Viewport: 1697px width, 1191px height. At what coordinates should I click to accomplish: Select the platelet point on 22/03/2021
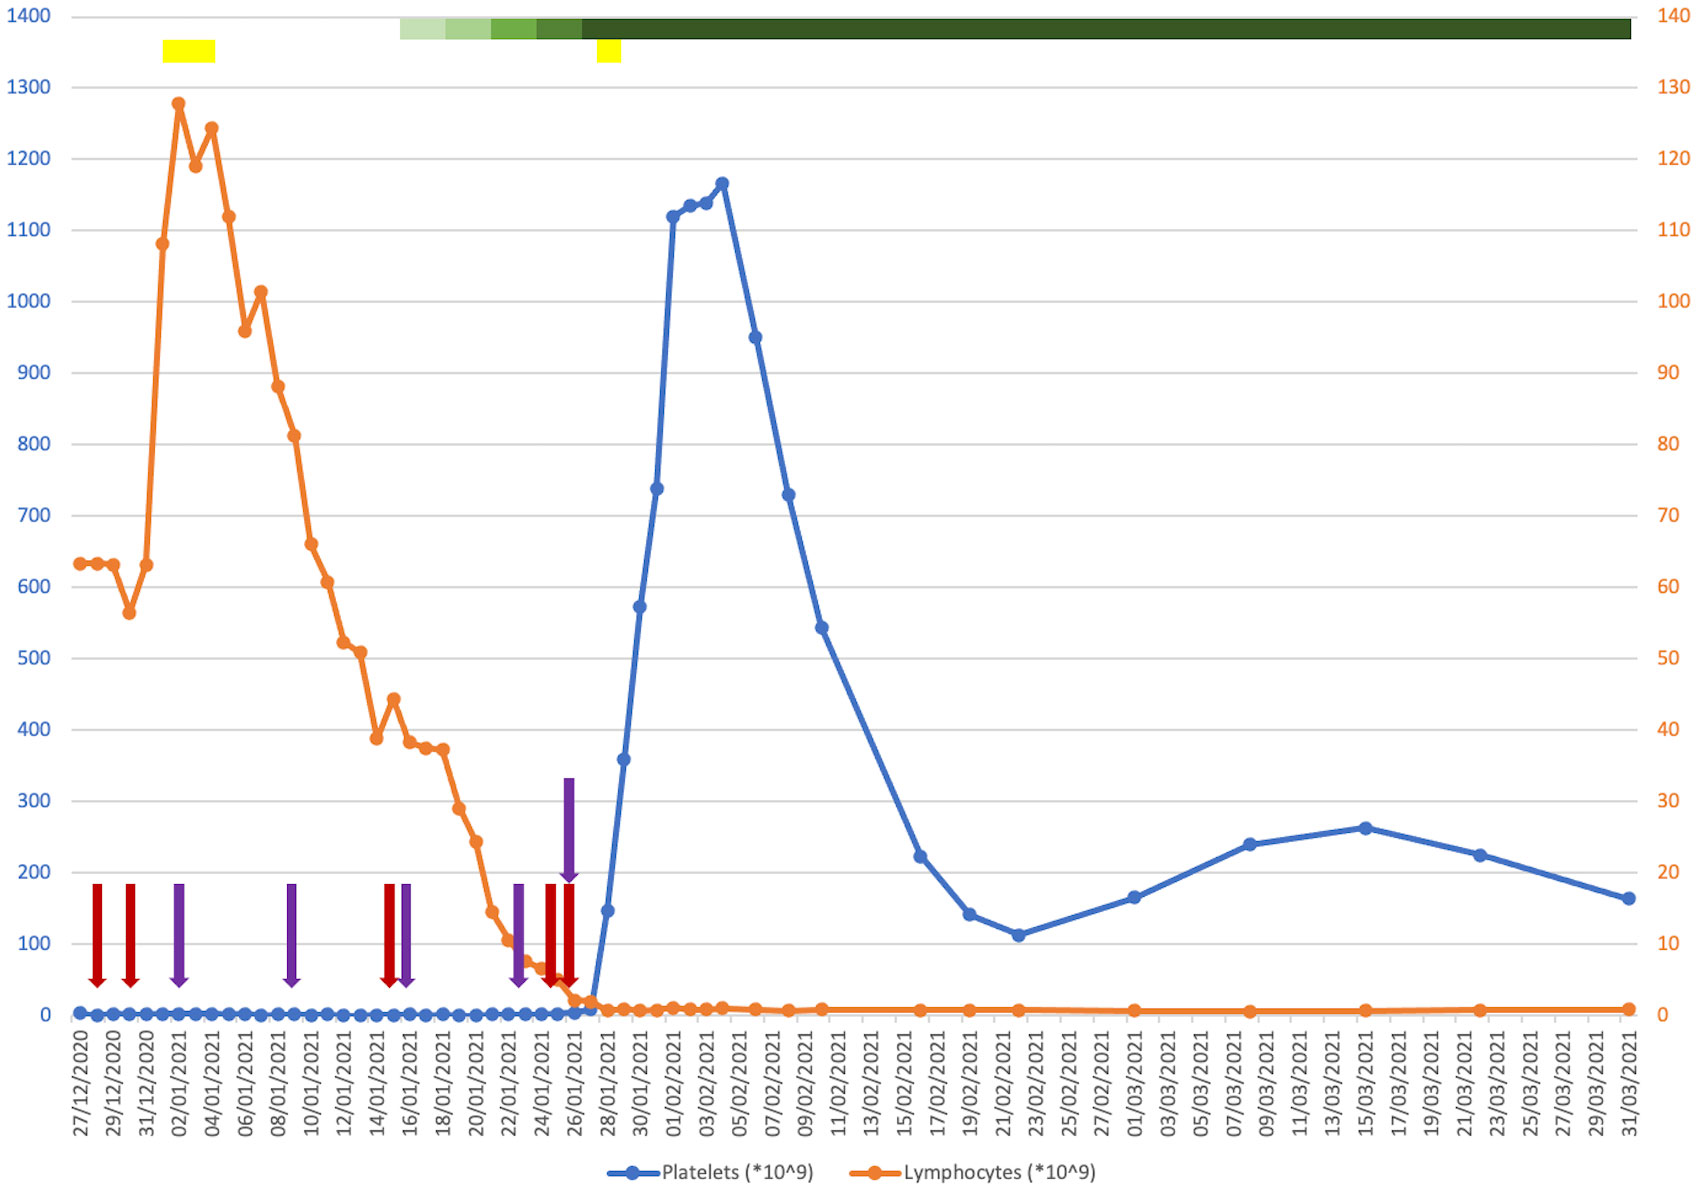(x=1481, y=855)
